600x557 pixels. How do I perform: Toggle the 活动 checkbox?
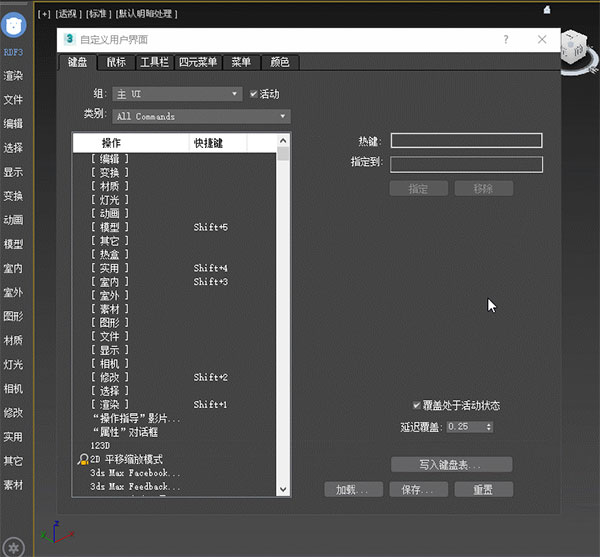[x=254, y=94]
